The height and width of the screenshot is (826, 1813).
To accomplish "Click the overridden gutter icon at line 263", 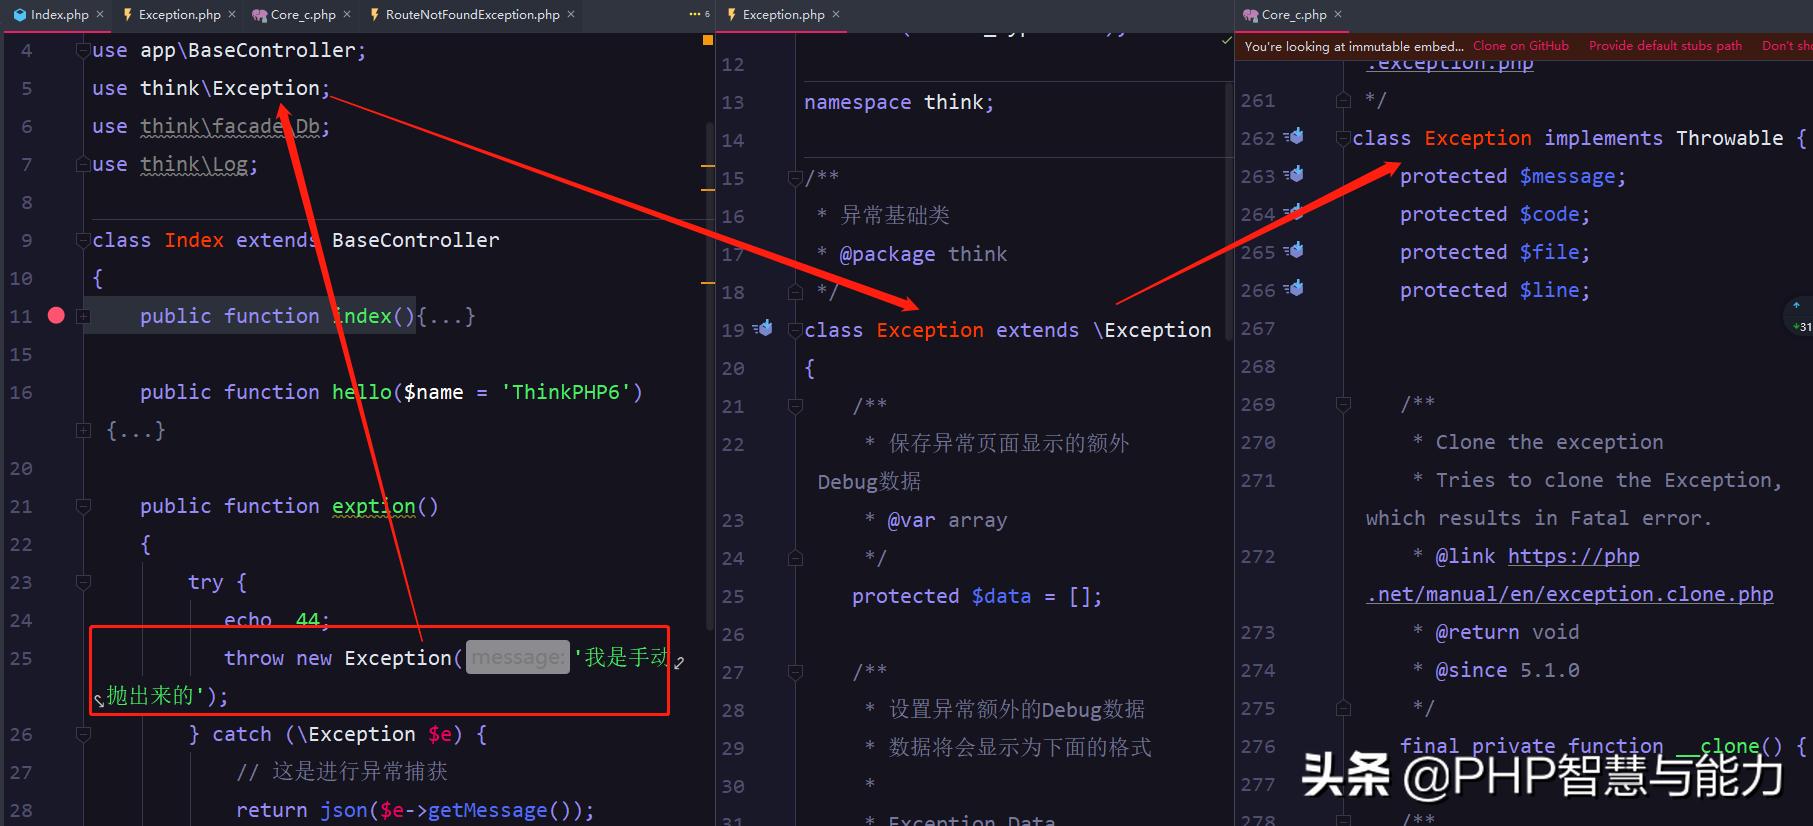I will pos(1294,174).
